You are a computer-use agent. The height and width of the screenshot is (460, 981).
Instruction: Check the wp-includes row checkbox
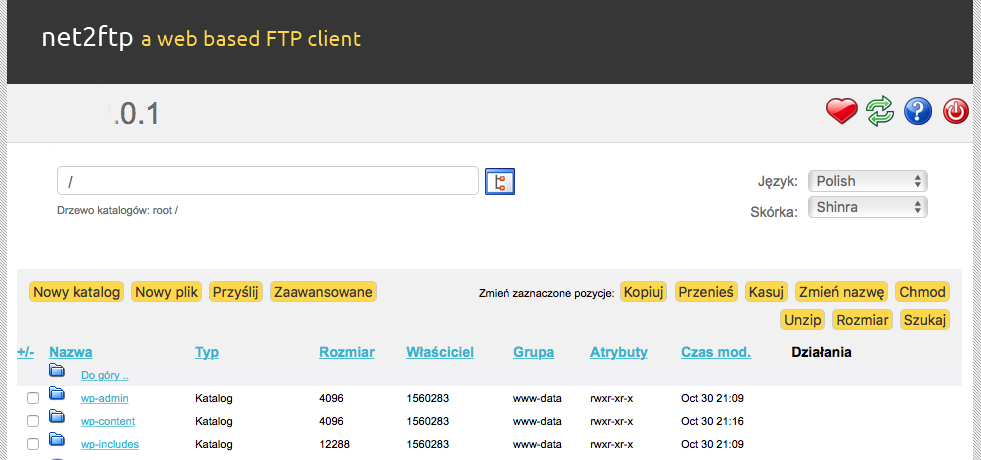(33, 444)
